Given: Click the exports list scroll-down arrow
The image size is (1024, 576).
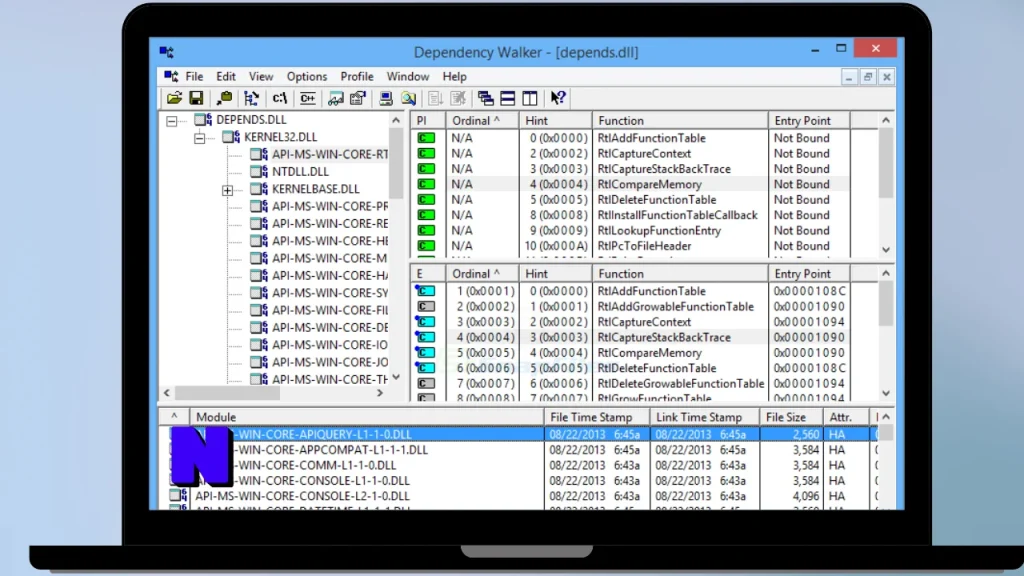Looking at the screenshot, I should [886, 393].
